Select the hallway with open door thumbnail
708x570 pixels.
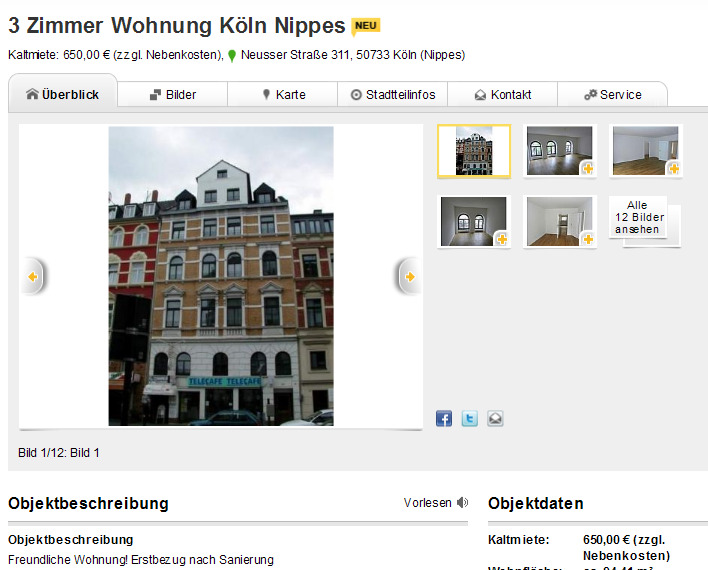click(x=560, y=221)
